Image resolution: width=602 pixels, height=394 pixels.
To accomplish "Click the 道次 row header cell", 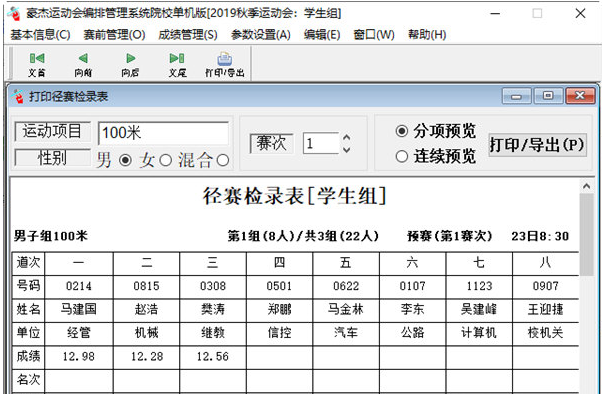I will pos(28,263).
